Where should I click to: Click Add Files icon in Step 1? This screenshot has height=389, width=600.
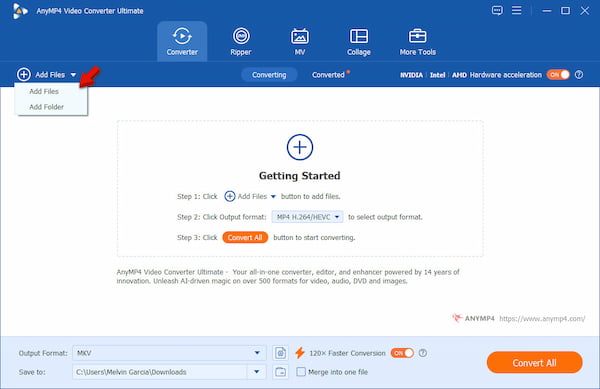pyautogui.click(x=230, y=196)
